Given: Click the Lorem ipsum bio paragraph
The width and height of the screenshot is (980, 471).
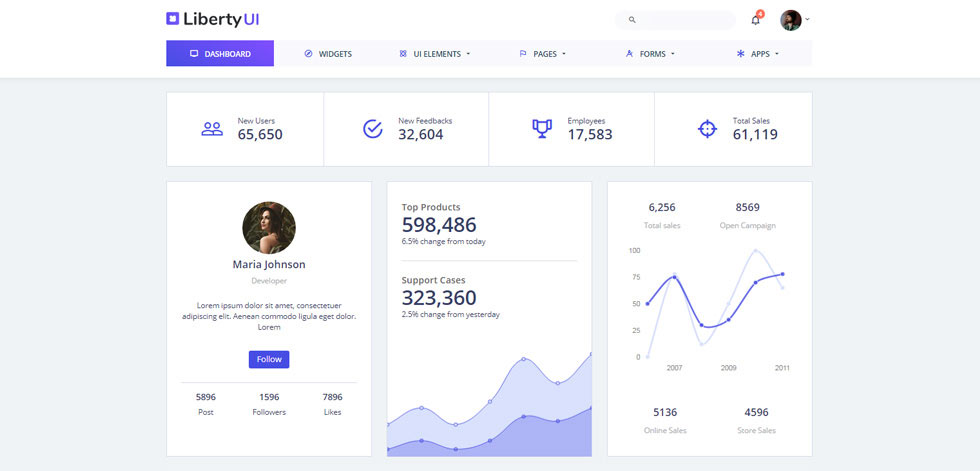Looking at the screenshot, I should click(269, 316).
